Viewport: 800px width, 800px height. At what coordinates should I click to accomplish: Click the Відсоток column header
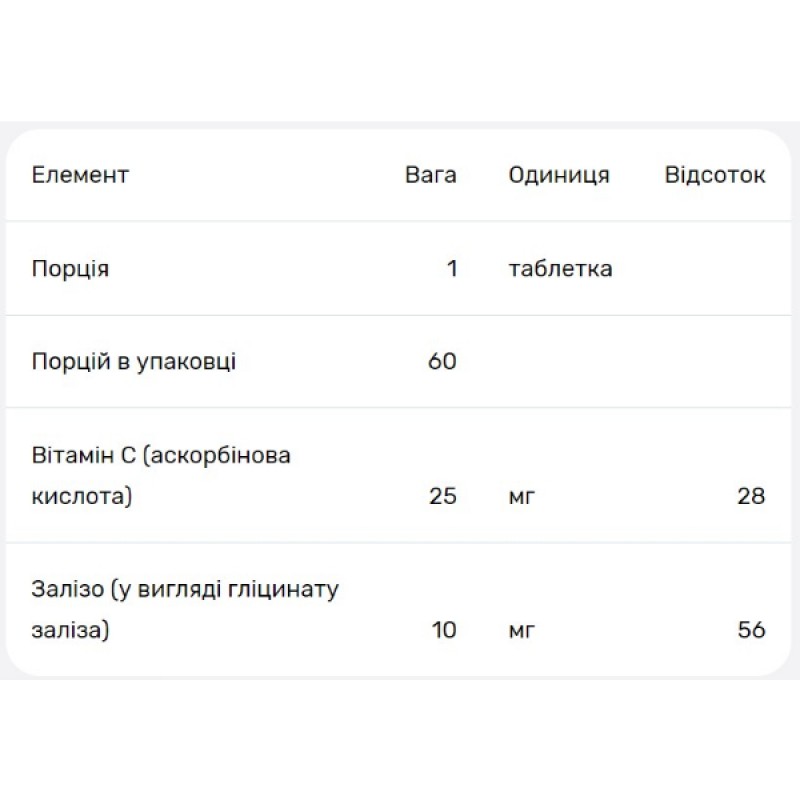(715, 175)
